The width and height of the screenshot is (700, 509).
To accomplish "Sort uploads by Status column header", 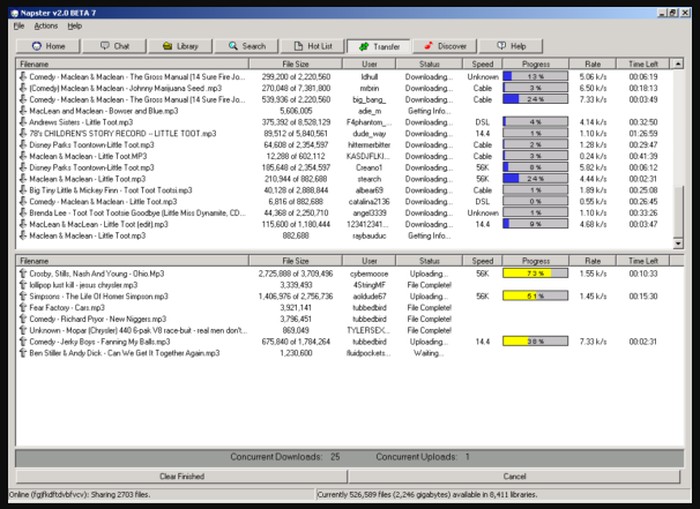I will point(429,261).
